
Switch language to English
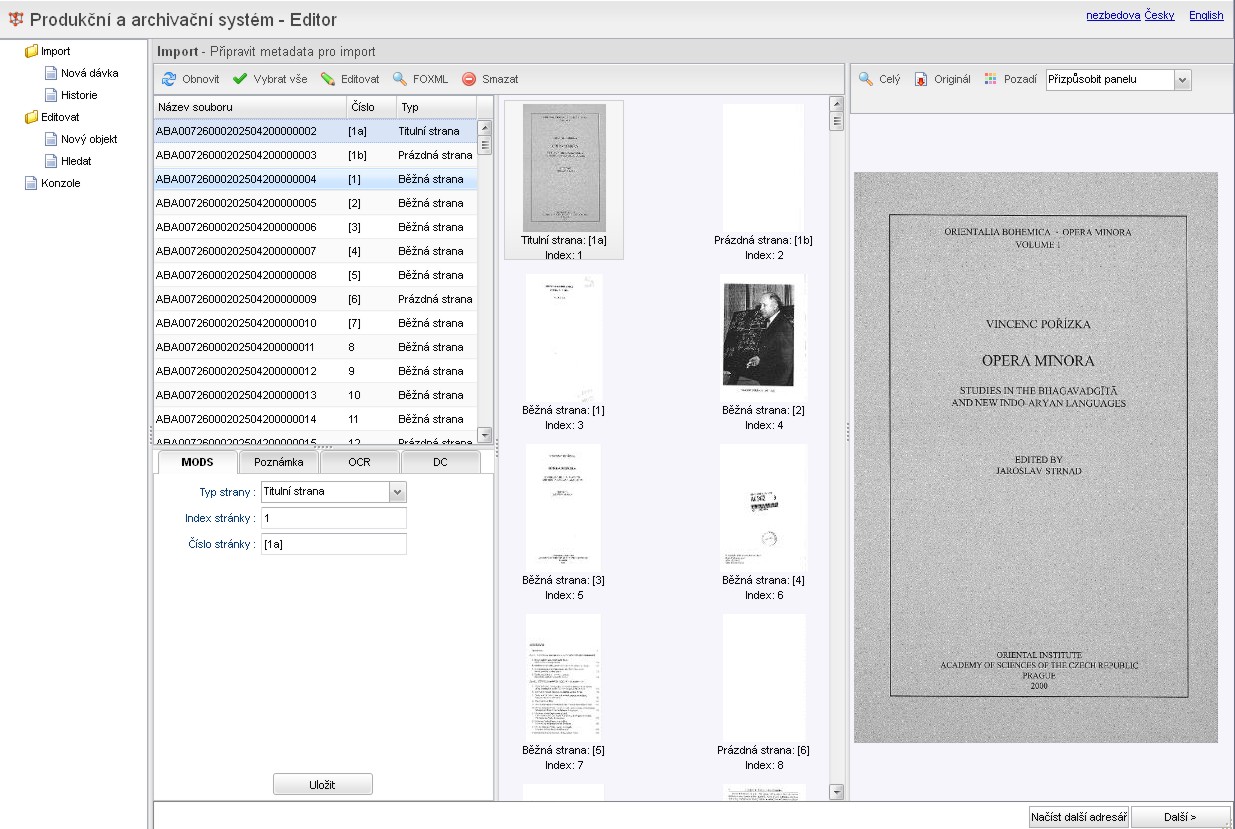coord(1206,15)
